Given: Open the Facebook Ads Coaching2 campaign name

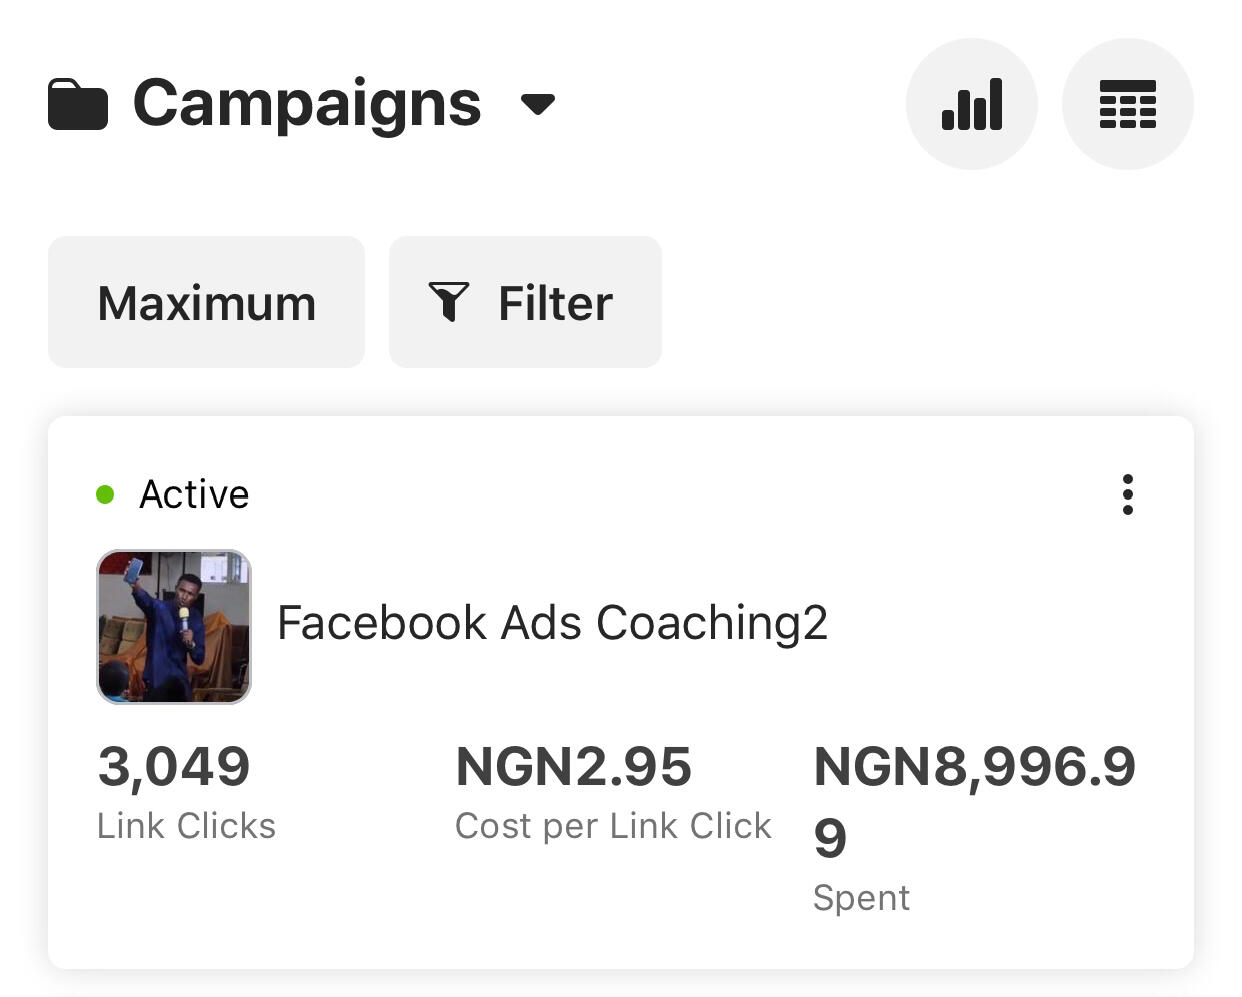Looking at the screenshot, I should 552,623.
